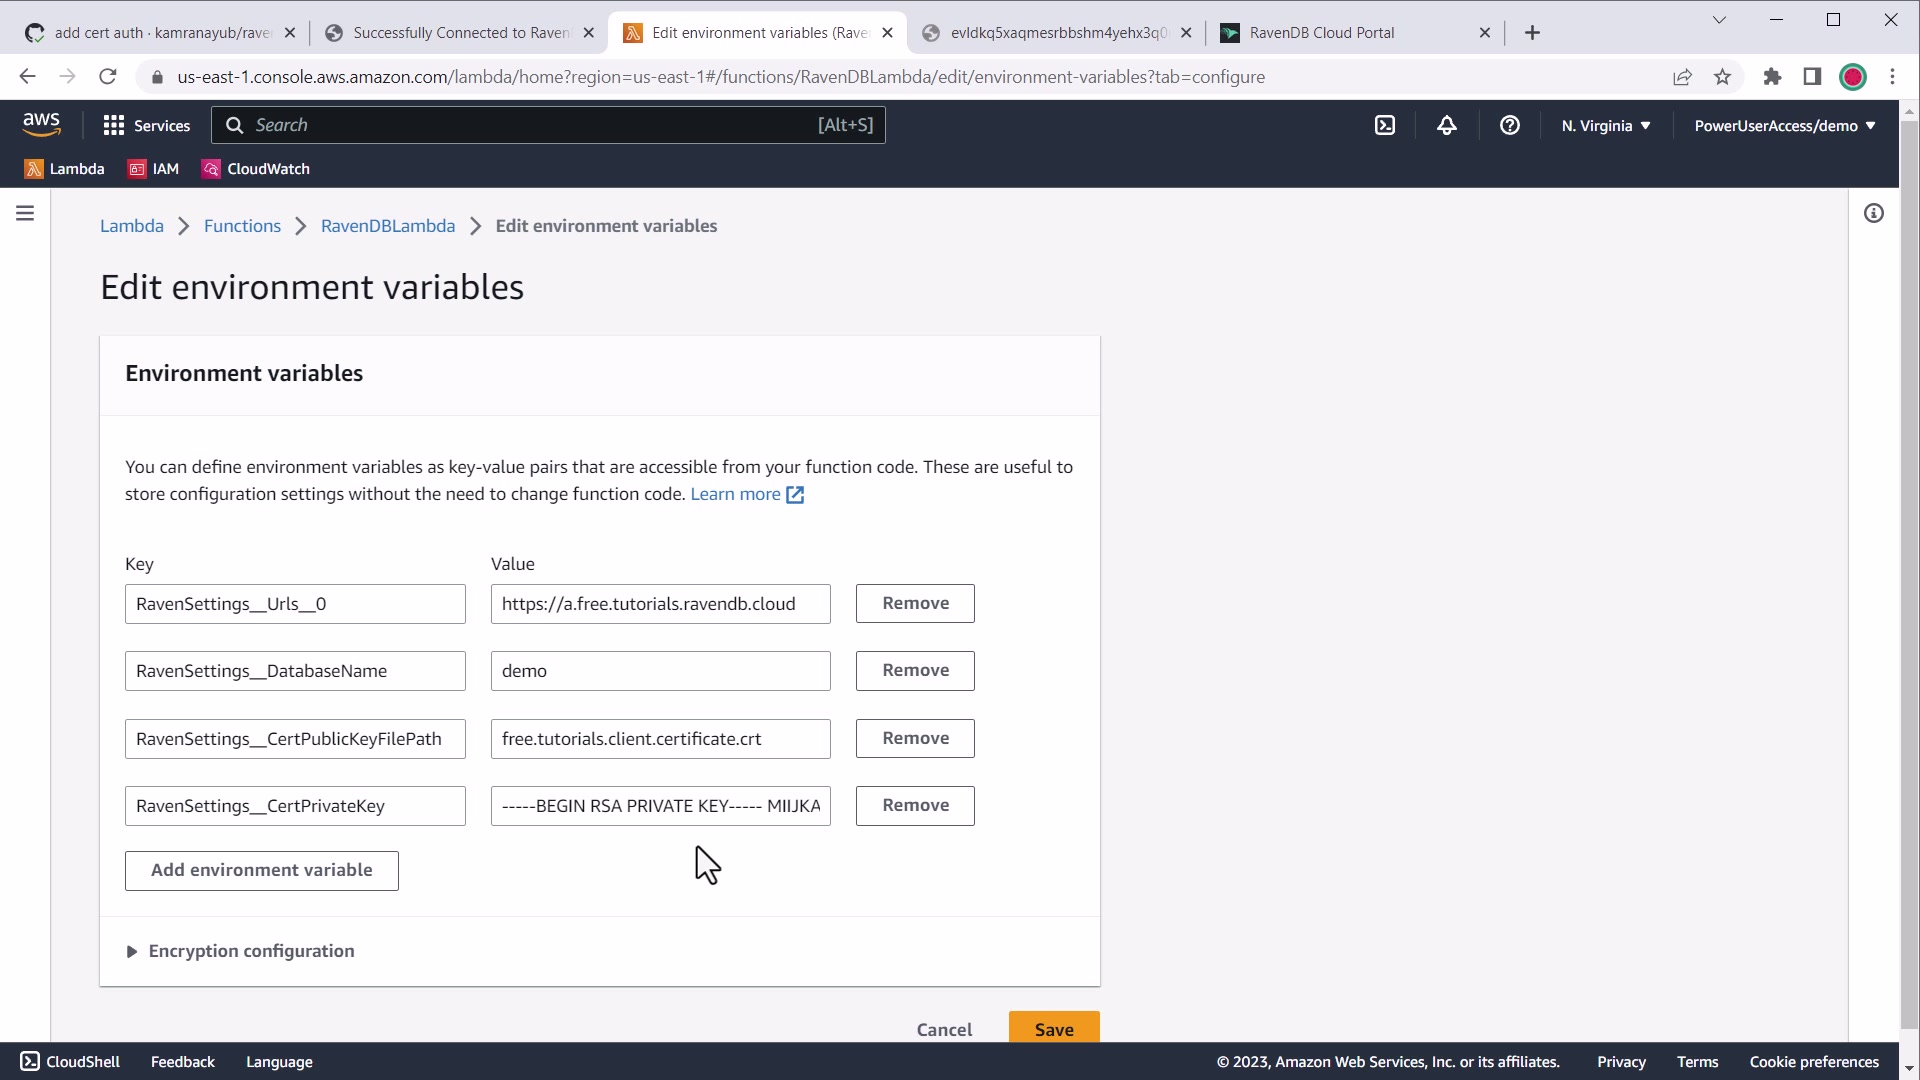Viewport: 1920px width, 1080px height.
Task: Launch CloudShell from the top navigation bar
Action: click(x=1385, y=125)
